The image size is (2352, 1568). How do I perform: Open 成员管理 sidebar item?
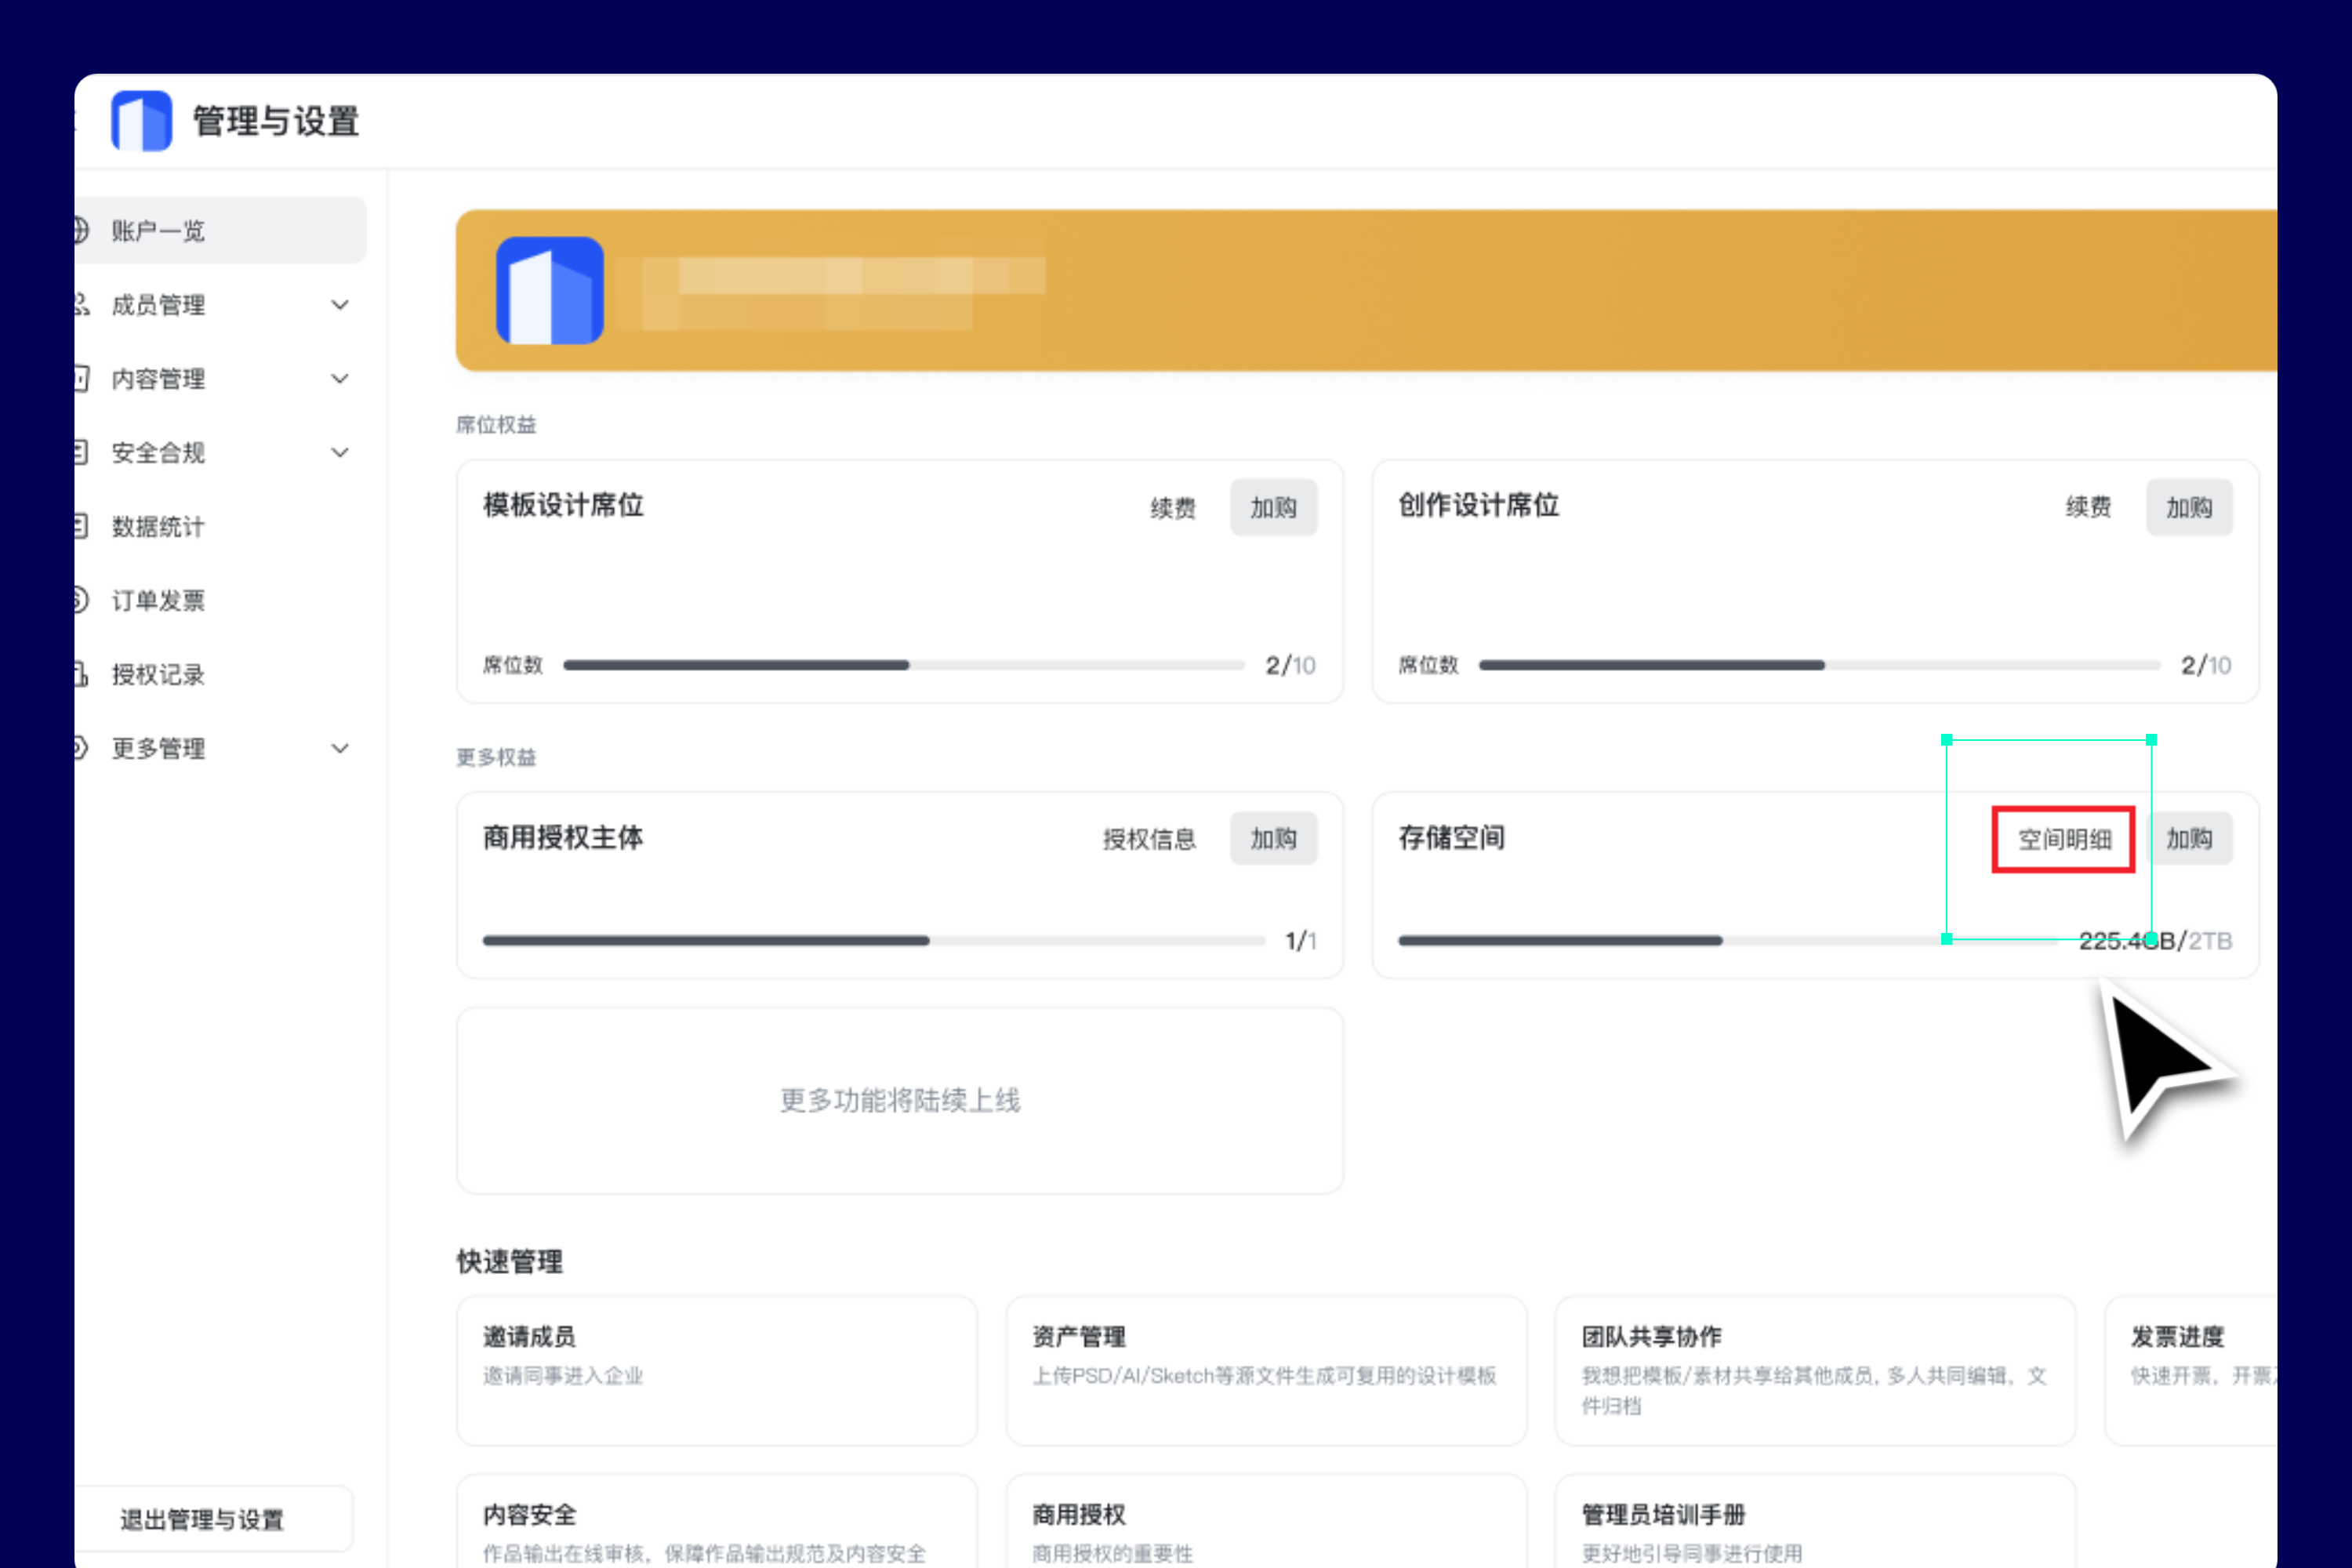point(158,305)
